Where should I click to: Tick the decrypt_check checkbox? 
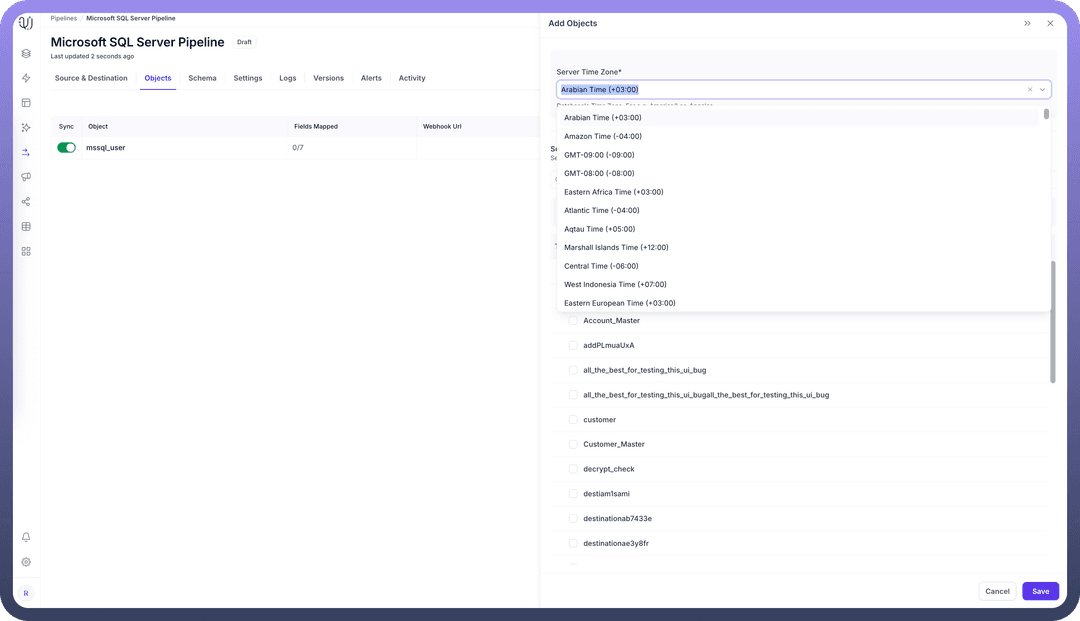[573, 469]
